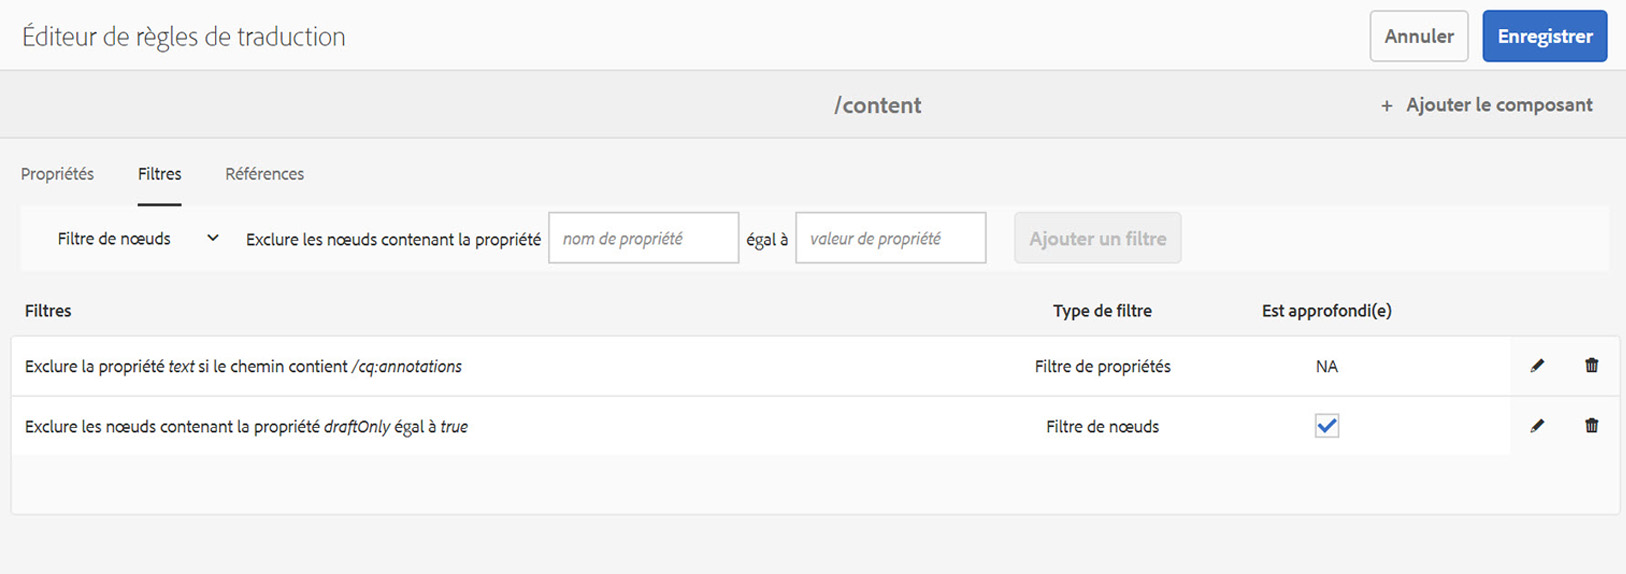Select the Exclure la propriété text filter row
This screenshot has width=1626, height=574.
(x=500, y=366)
